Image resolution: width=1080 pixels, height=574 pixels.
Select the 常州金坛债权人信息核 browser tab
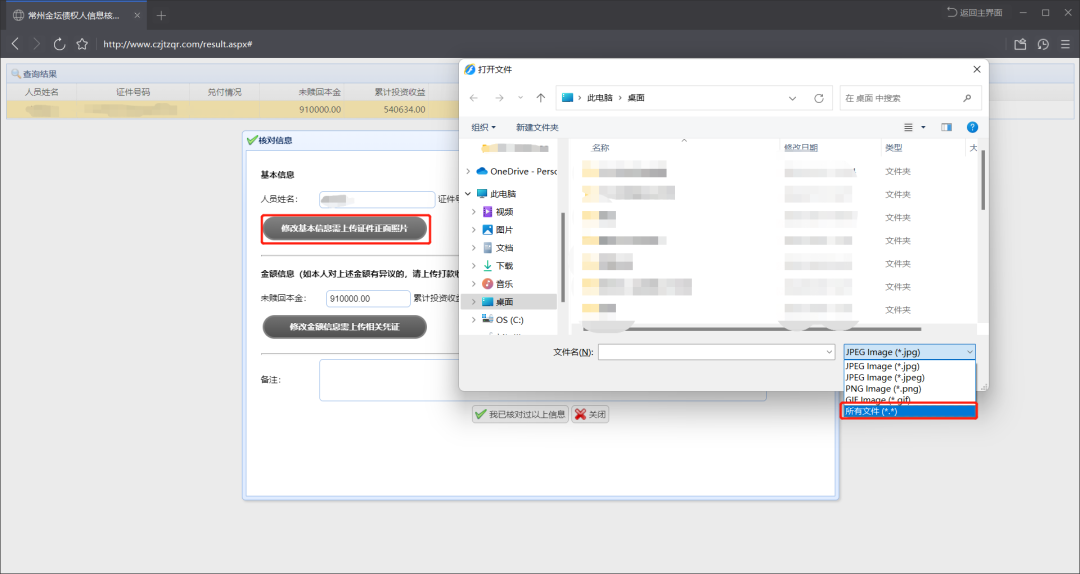[74, 15]
